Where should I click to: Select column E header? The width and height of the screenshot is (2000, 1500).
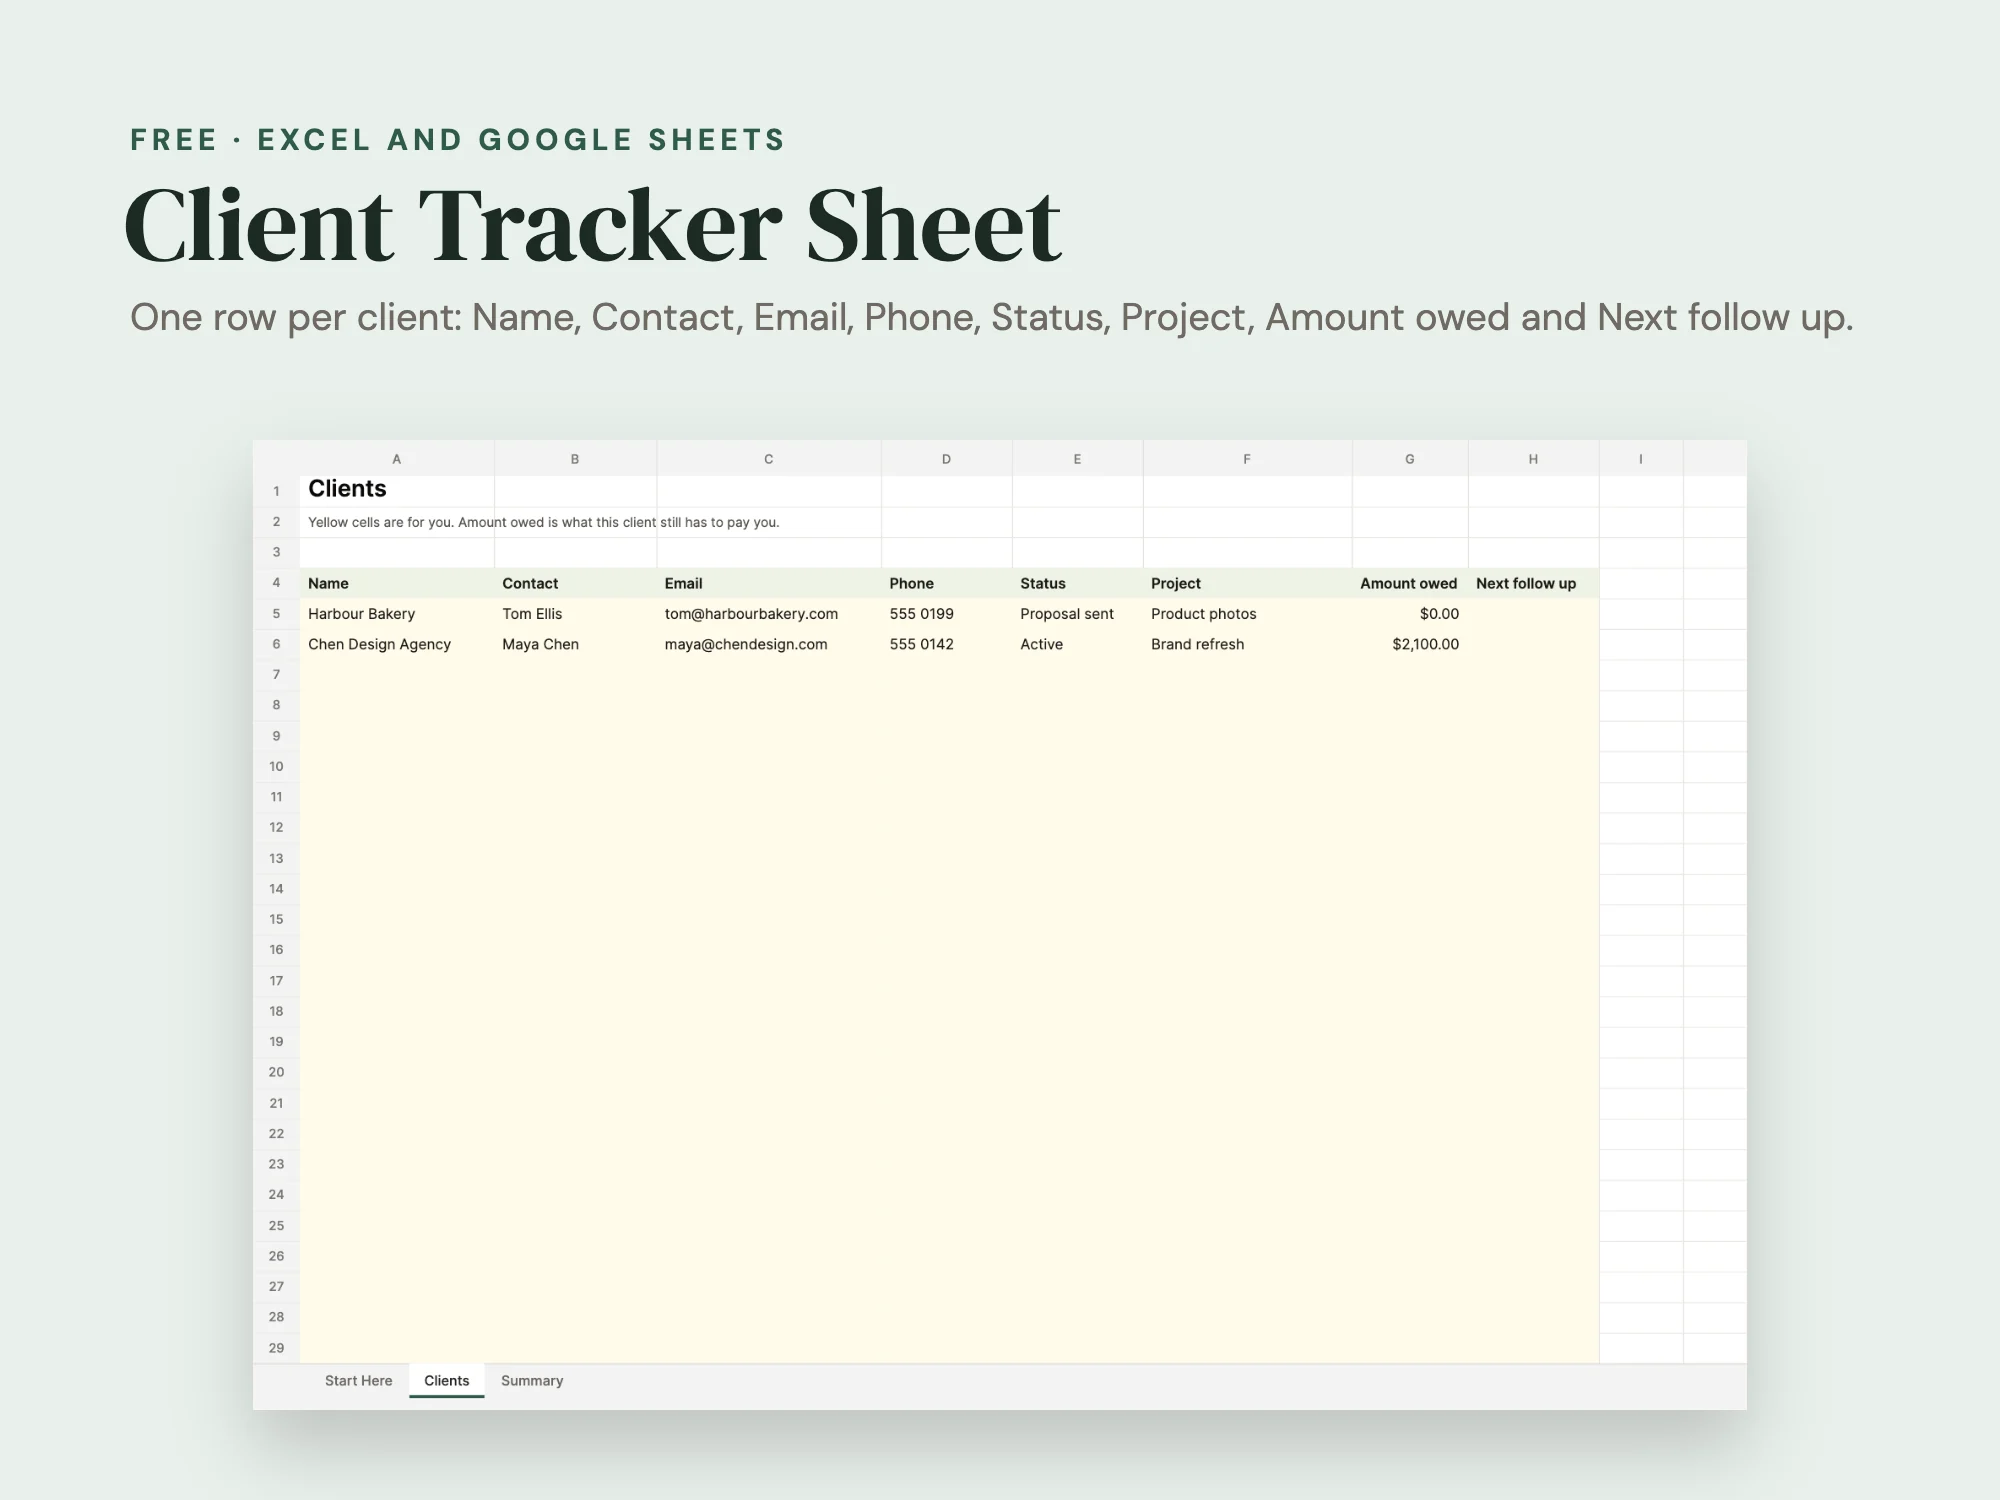1077,459
